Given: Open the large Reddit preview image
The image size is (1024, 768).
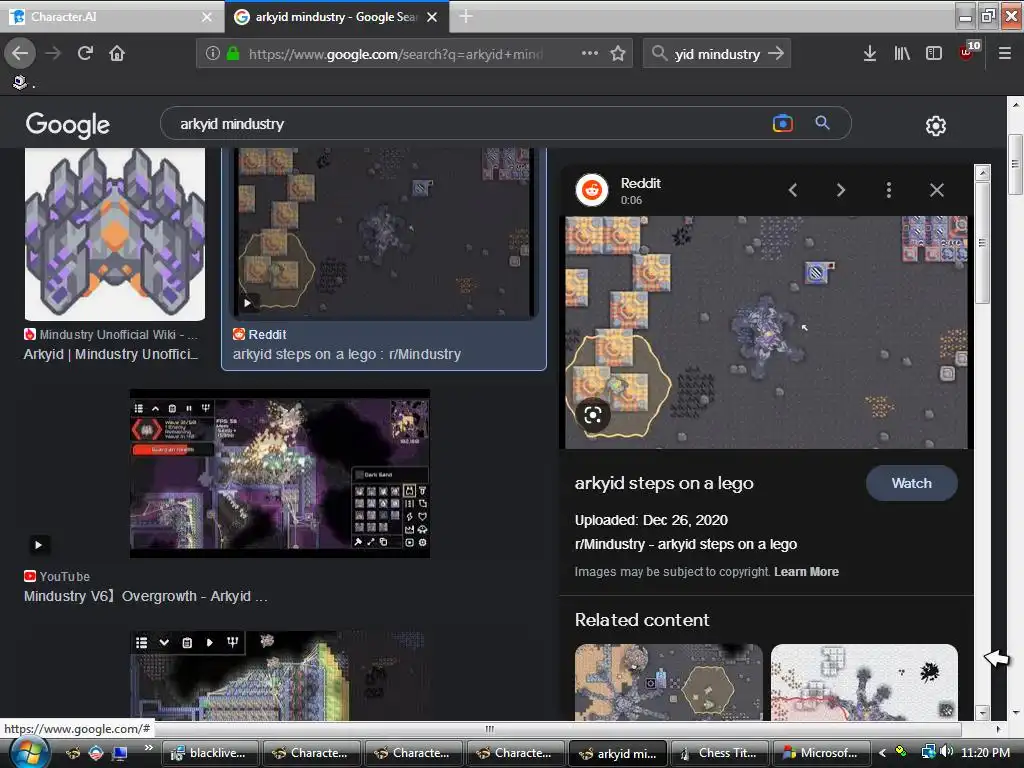Looking at the screenshot, I should click(766, 332).
